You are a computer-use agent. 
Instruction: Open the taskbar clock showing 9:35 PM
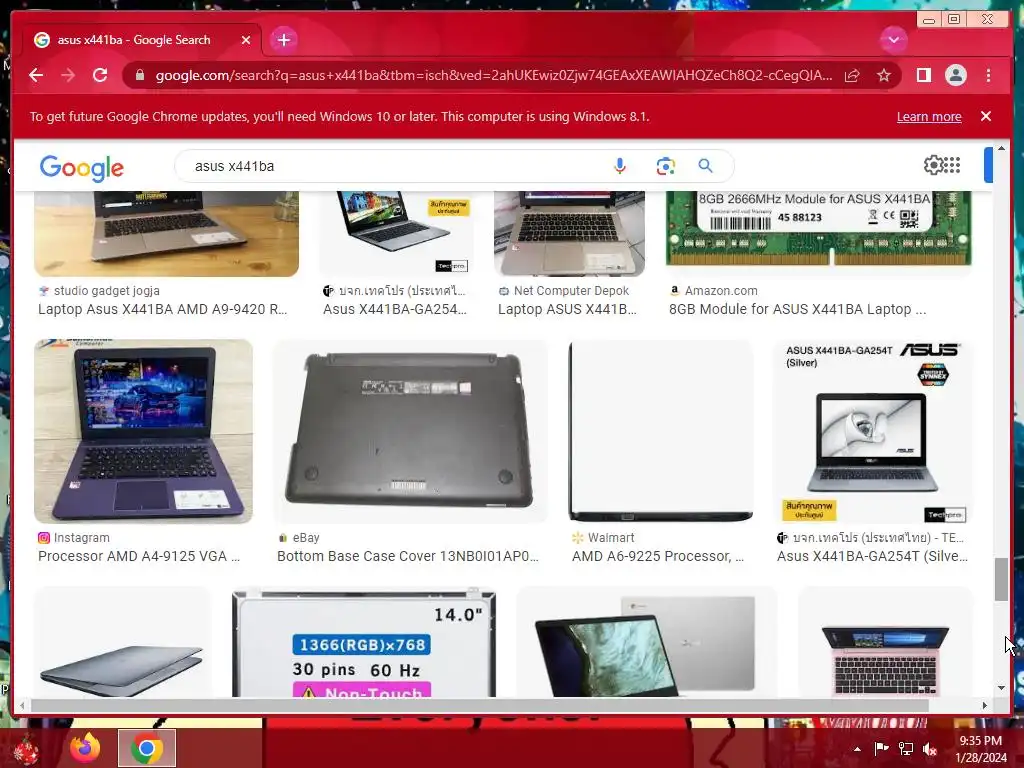pyautogui.click(x=981, y=749)
